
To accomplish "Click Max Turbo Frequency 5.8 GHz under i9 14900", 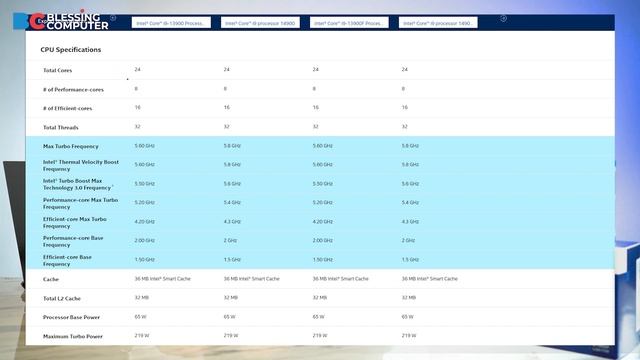I will (232, 146).
